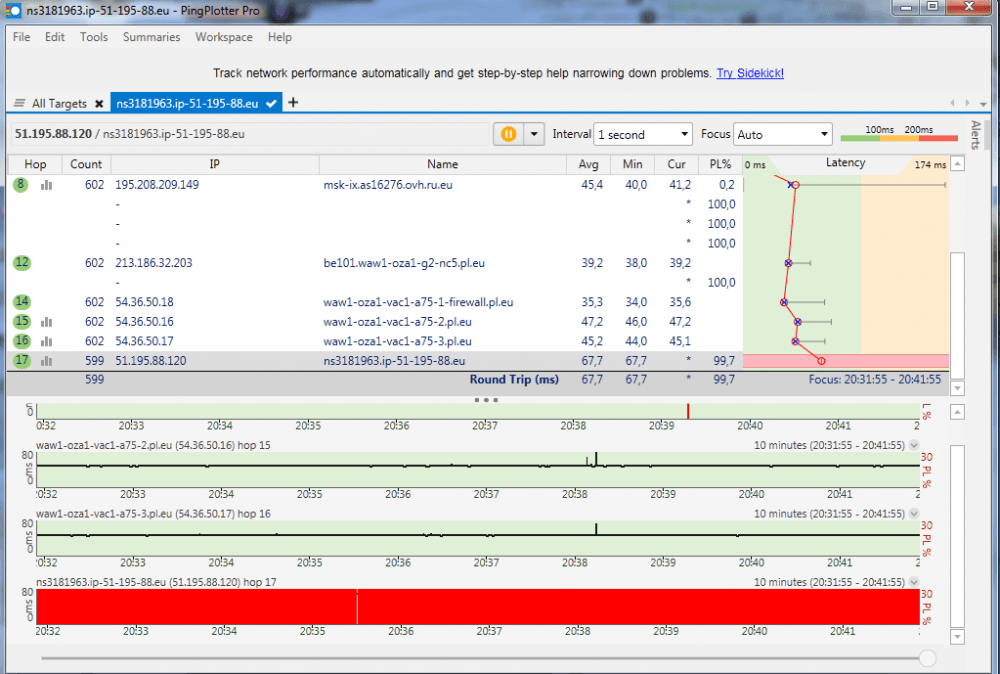The image size is (1000, 674).
Task: Click the green hop 14 number badge
Action: click(x=22, y=302)
